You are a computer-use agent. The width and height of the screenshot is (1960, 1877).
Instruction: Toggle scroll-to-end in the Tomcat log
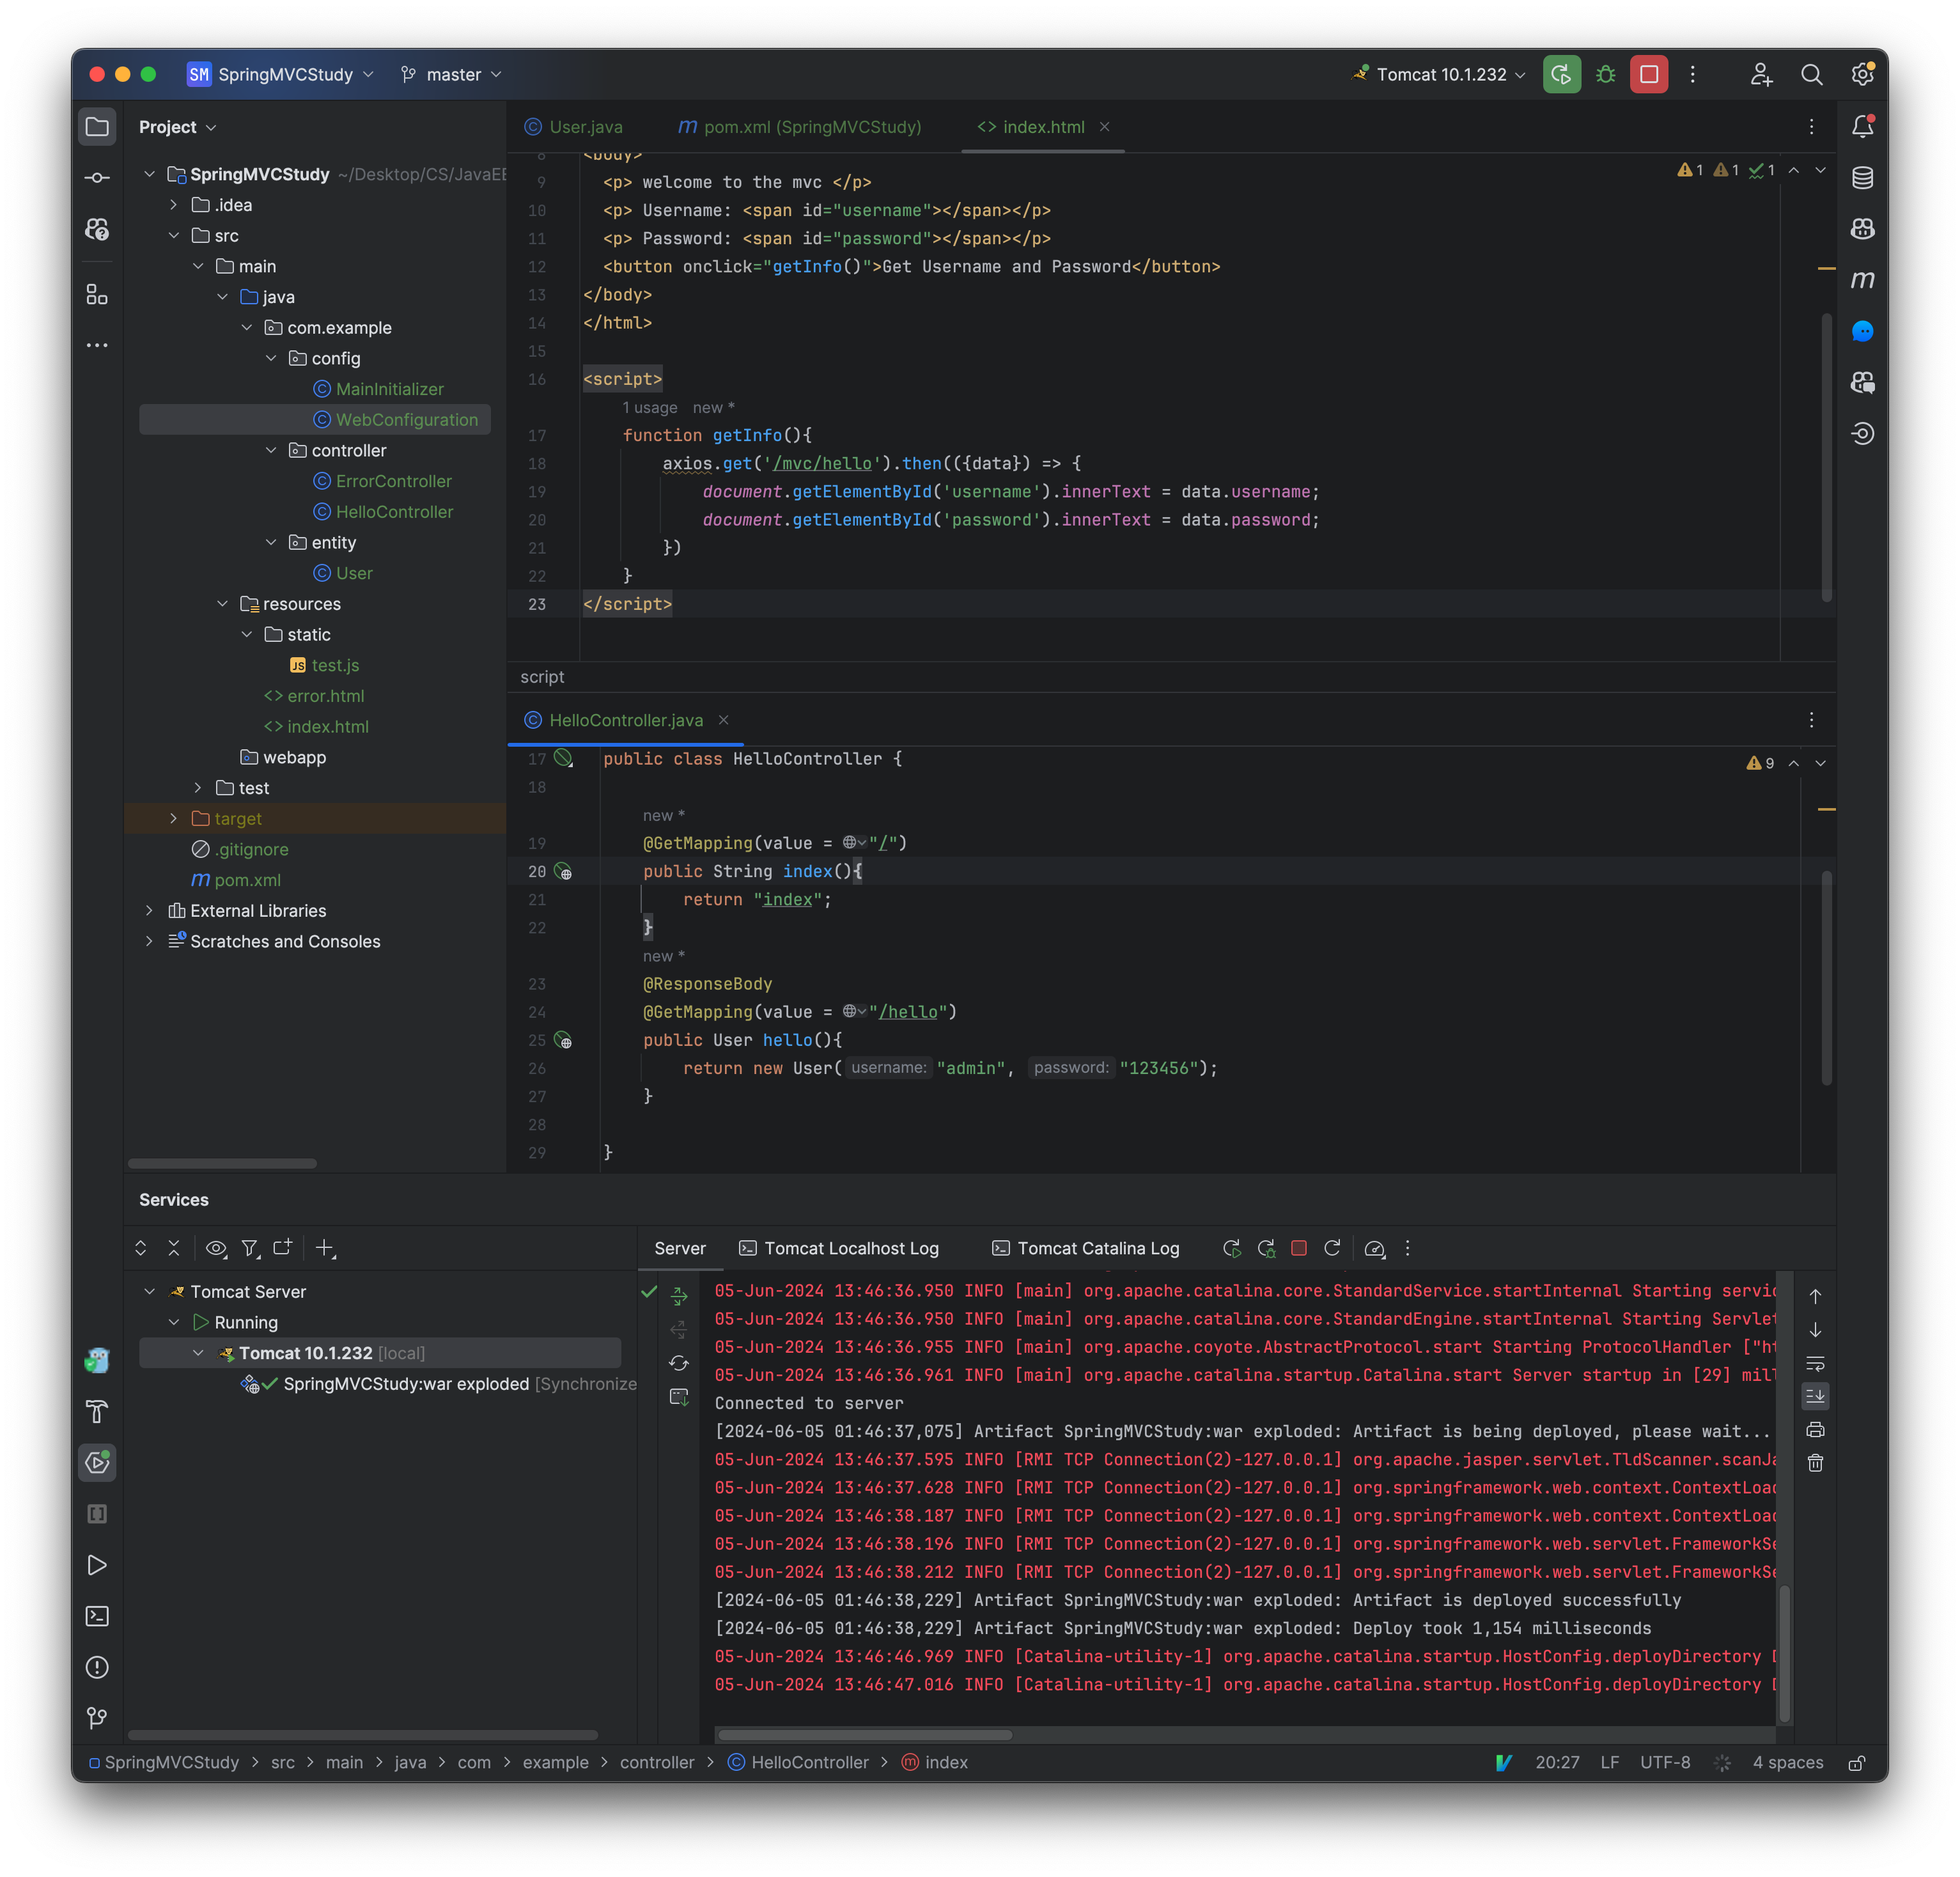[x=1815, y=1396]
